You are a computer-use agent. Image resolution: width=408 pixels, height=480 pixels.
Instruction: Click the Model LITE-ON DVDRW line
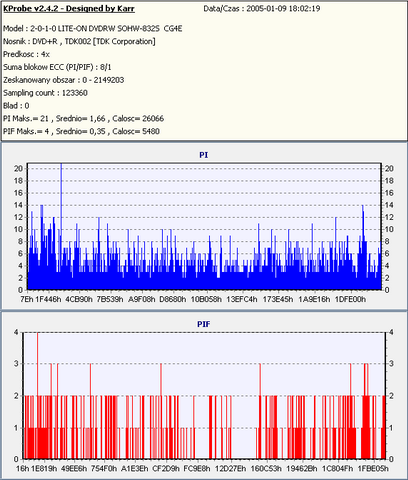point(93,29)
